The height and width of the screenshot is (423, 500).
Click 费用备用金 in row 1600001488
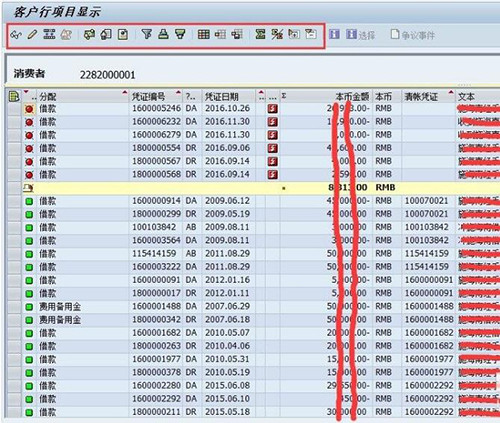(x=60, y=307)
